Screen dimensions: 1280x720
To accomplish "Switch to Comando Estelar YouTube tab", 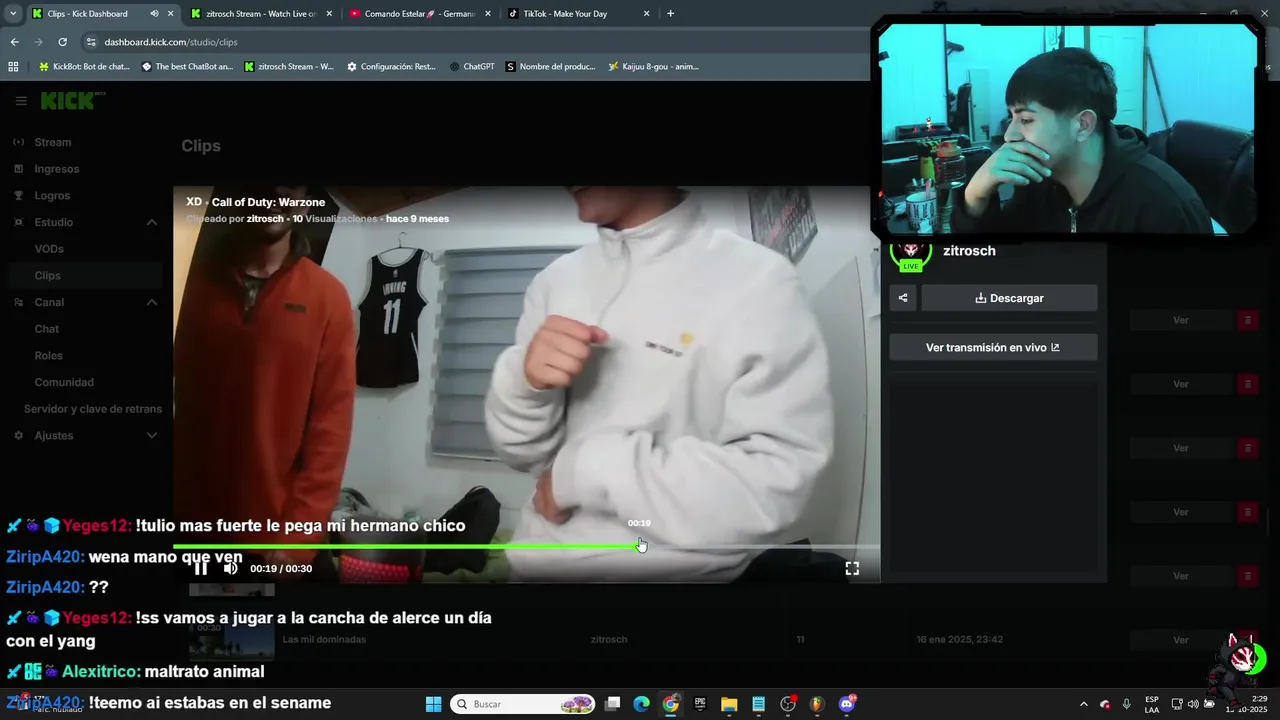I will point(420,14).
